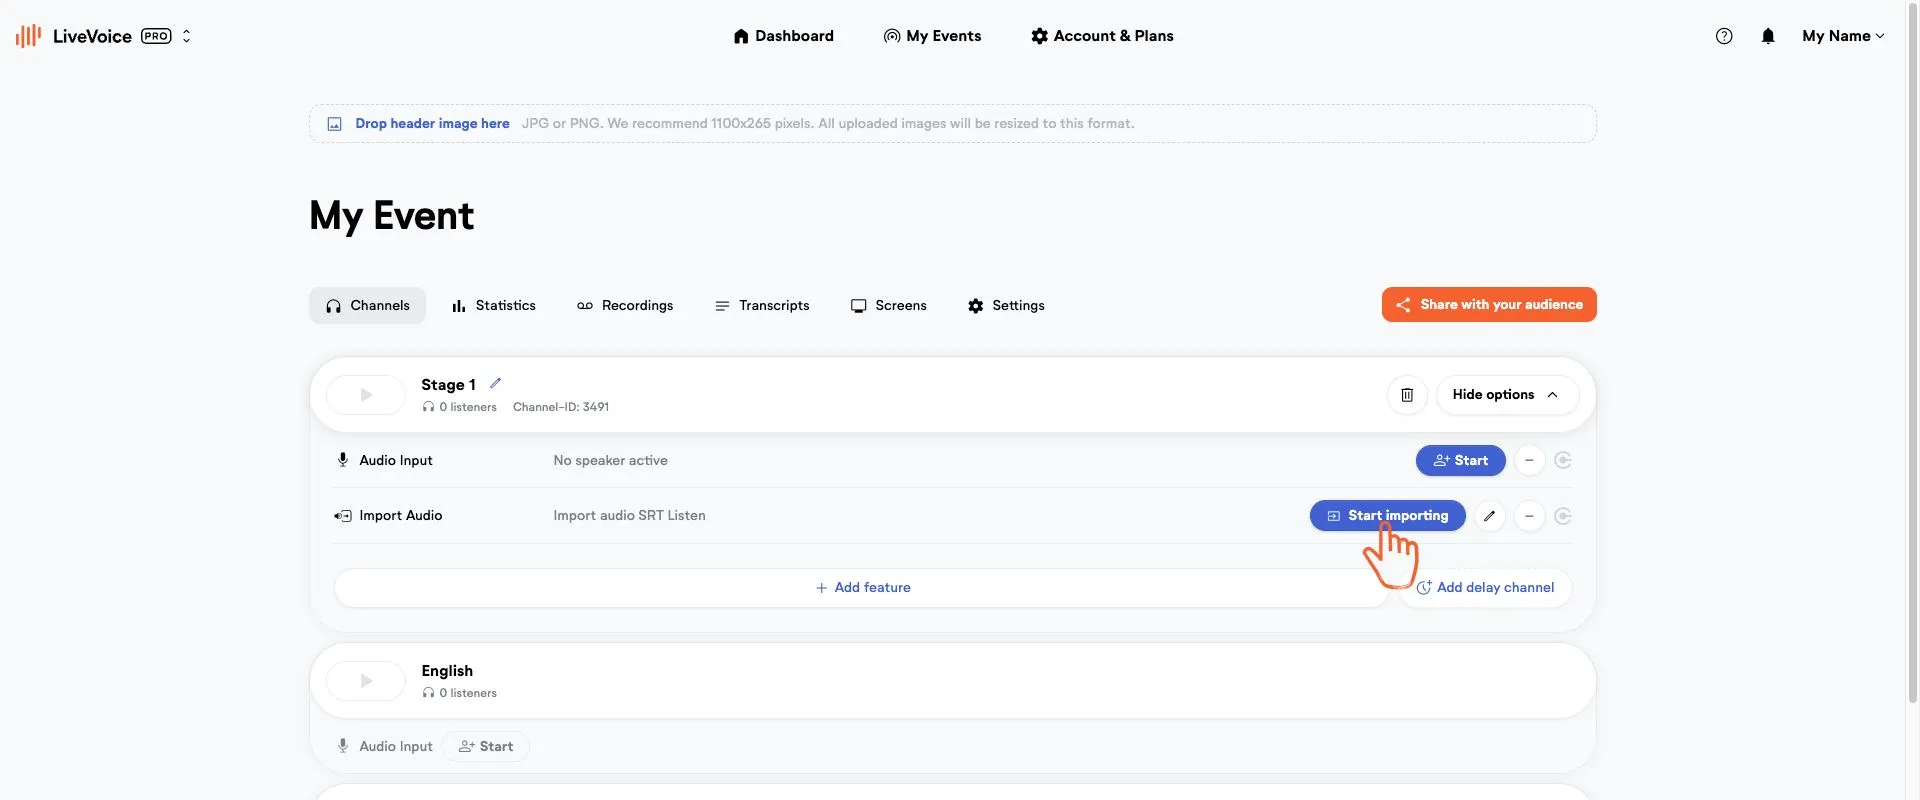The height and width of the screenshot is (800, 1920).
Task: Click the circular icon right of Import Audio row
Action: click(x=1563, y=516)
